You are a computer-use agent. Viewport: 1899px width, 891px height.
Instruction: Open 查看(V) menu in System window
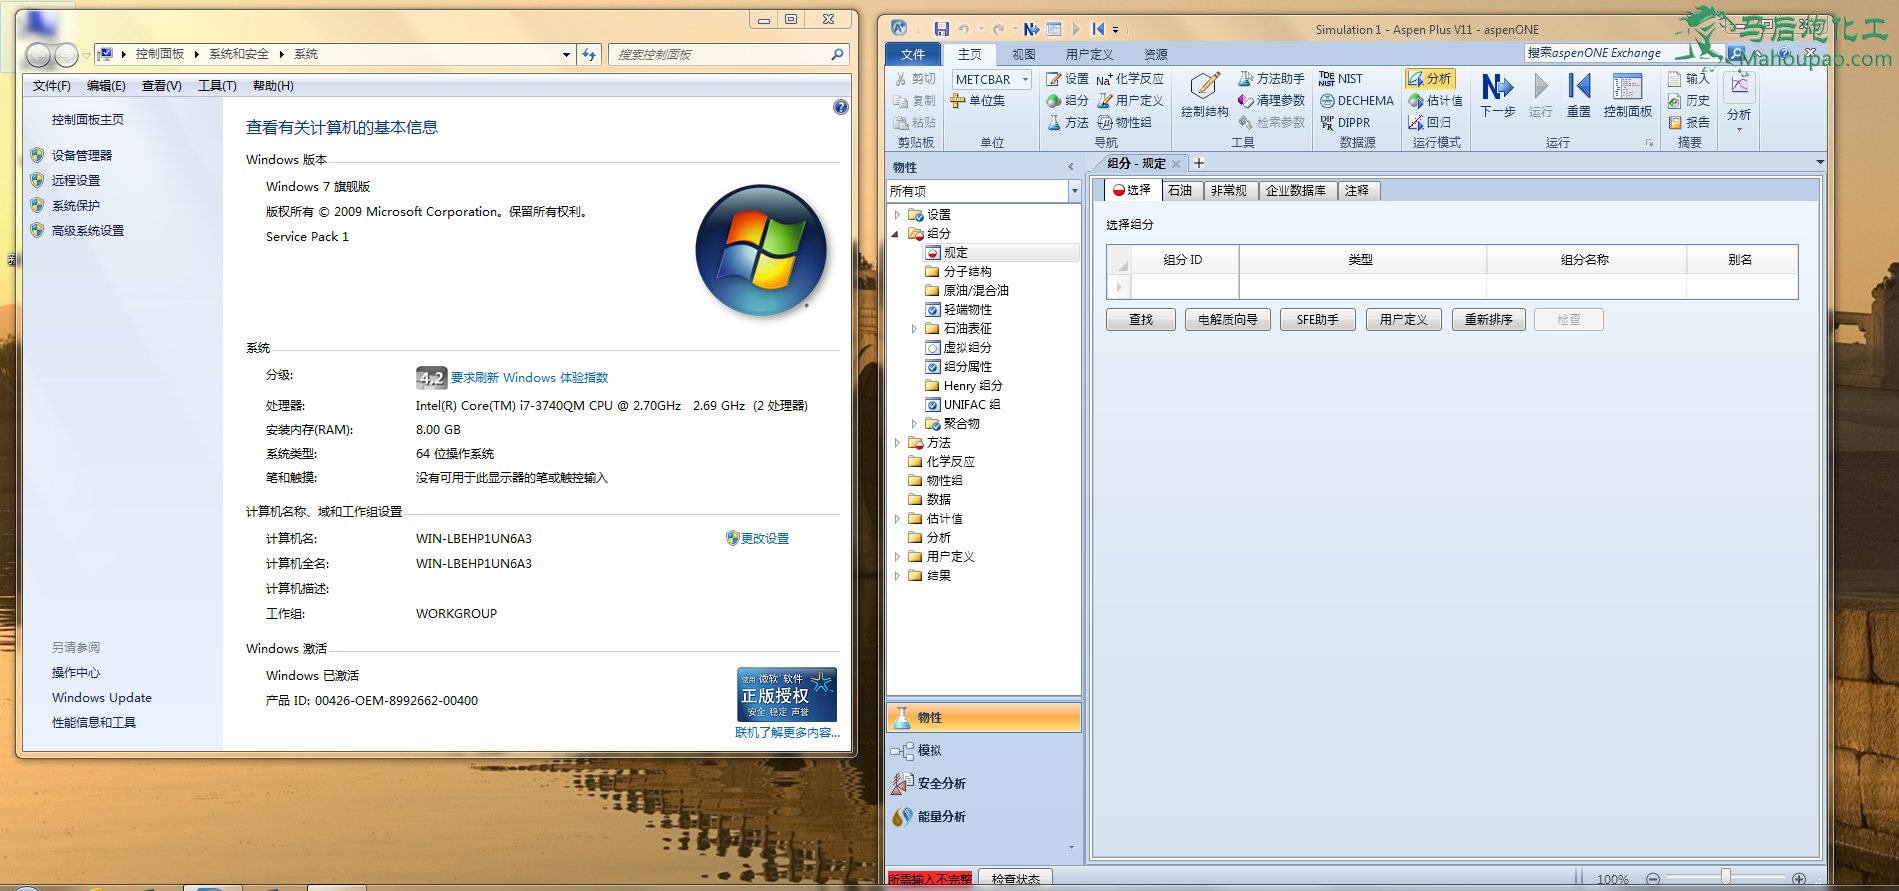point(161,86)
